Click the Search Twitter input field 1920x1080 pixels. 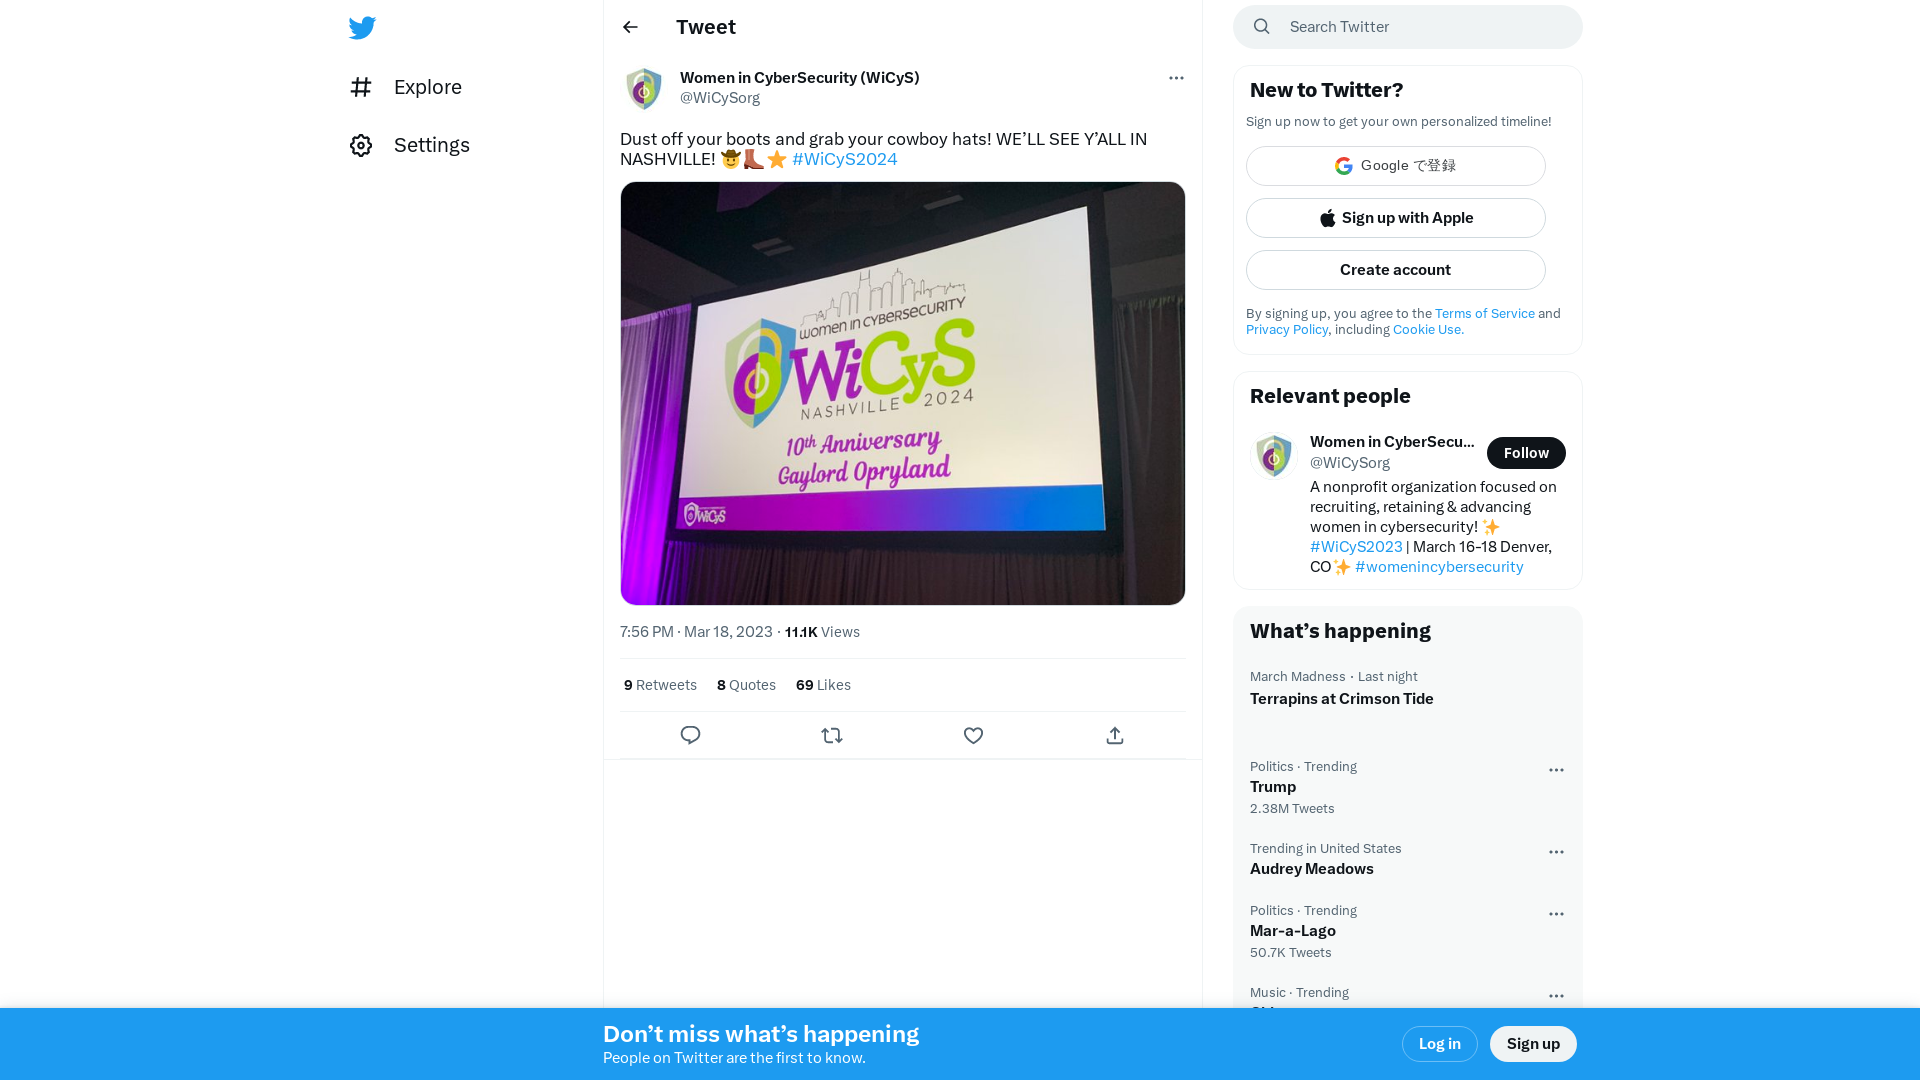pyautogui.click(x=1407, y=26)
